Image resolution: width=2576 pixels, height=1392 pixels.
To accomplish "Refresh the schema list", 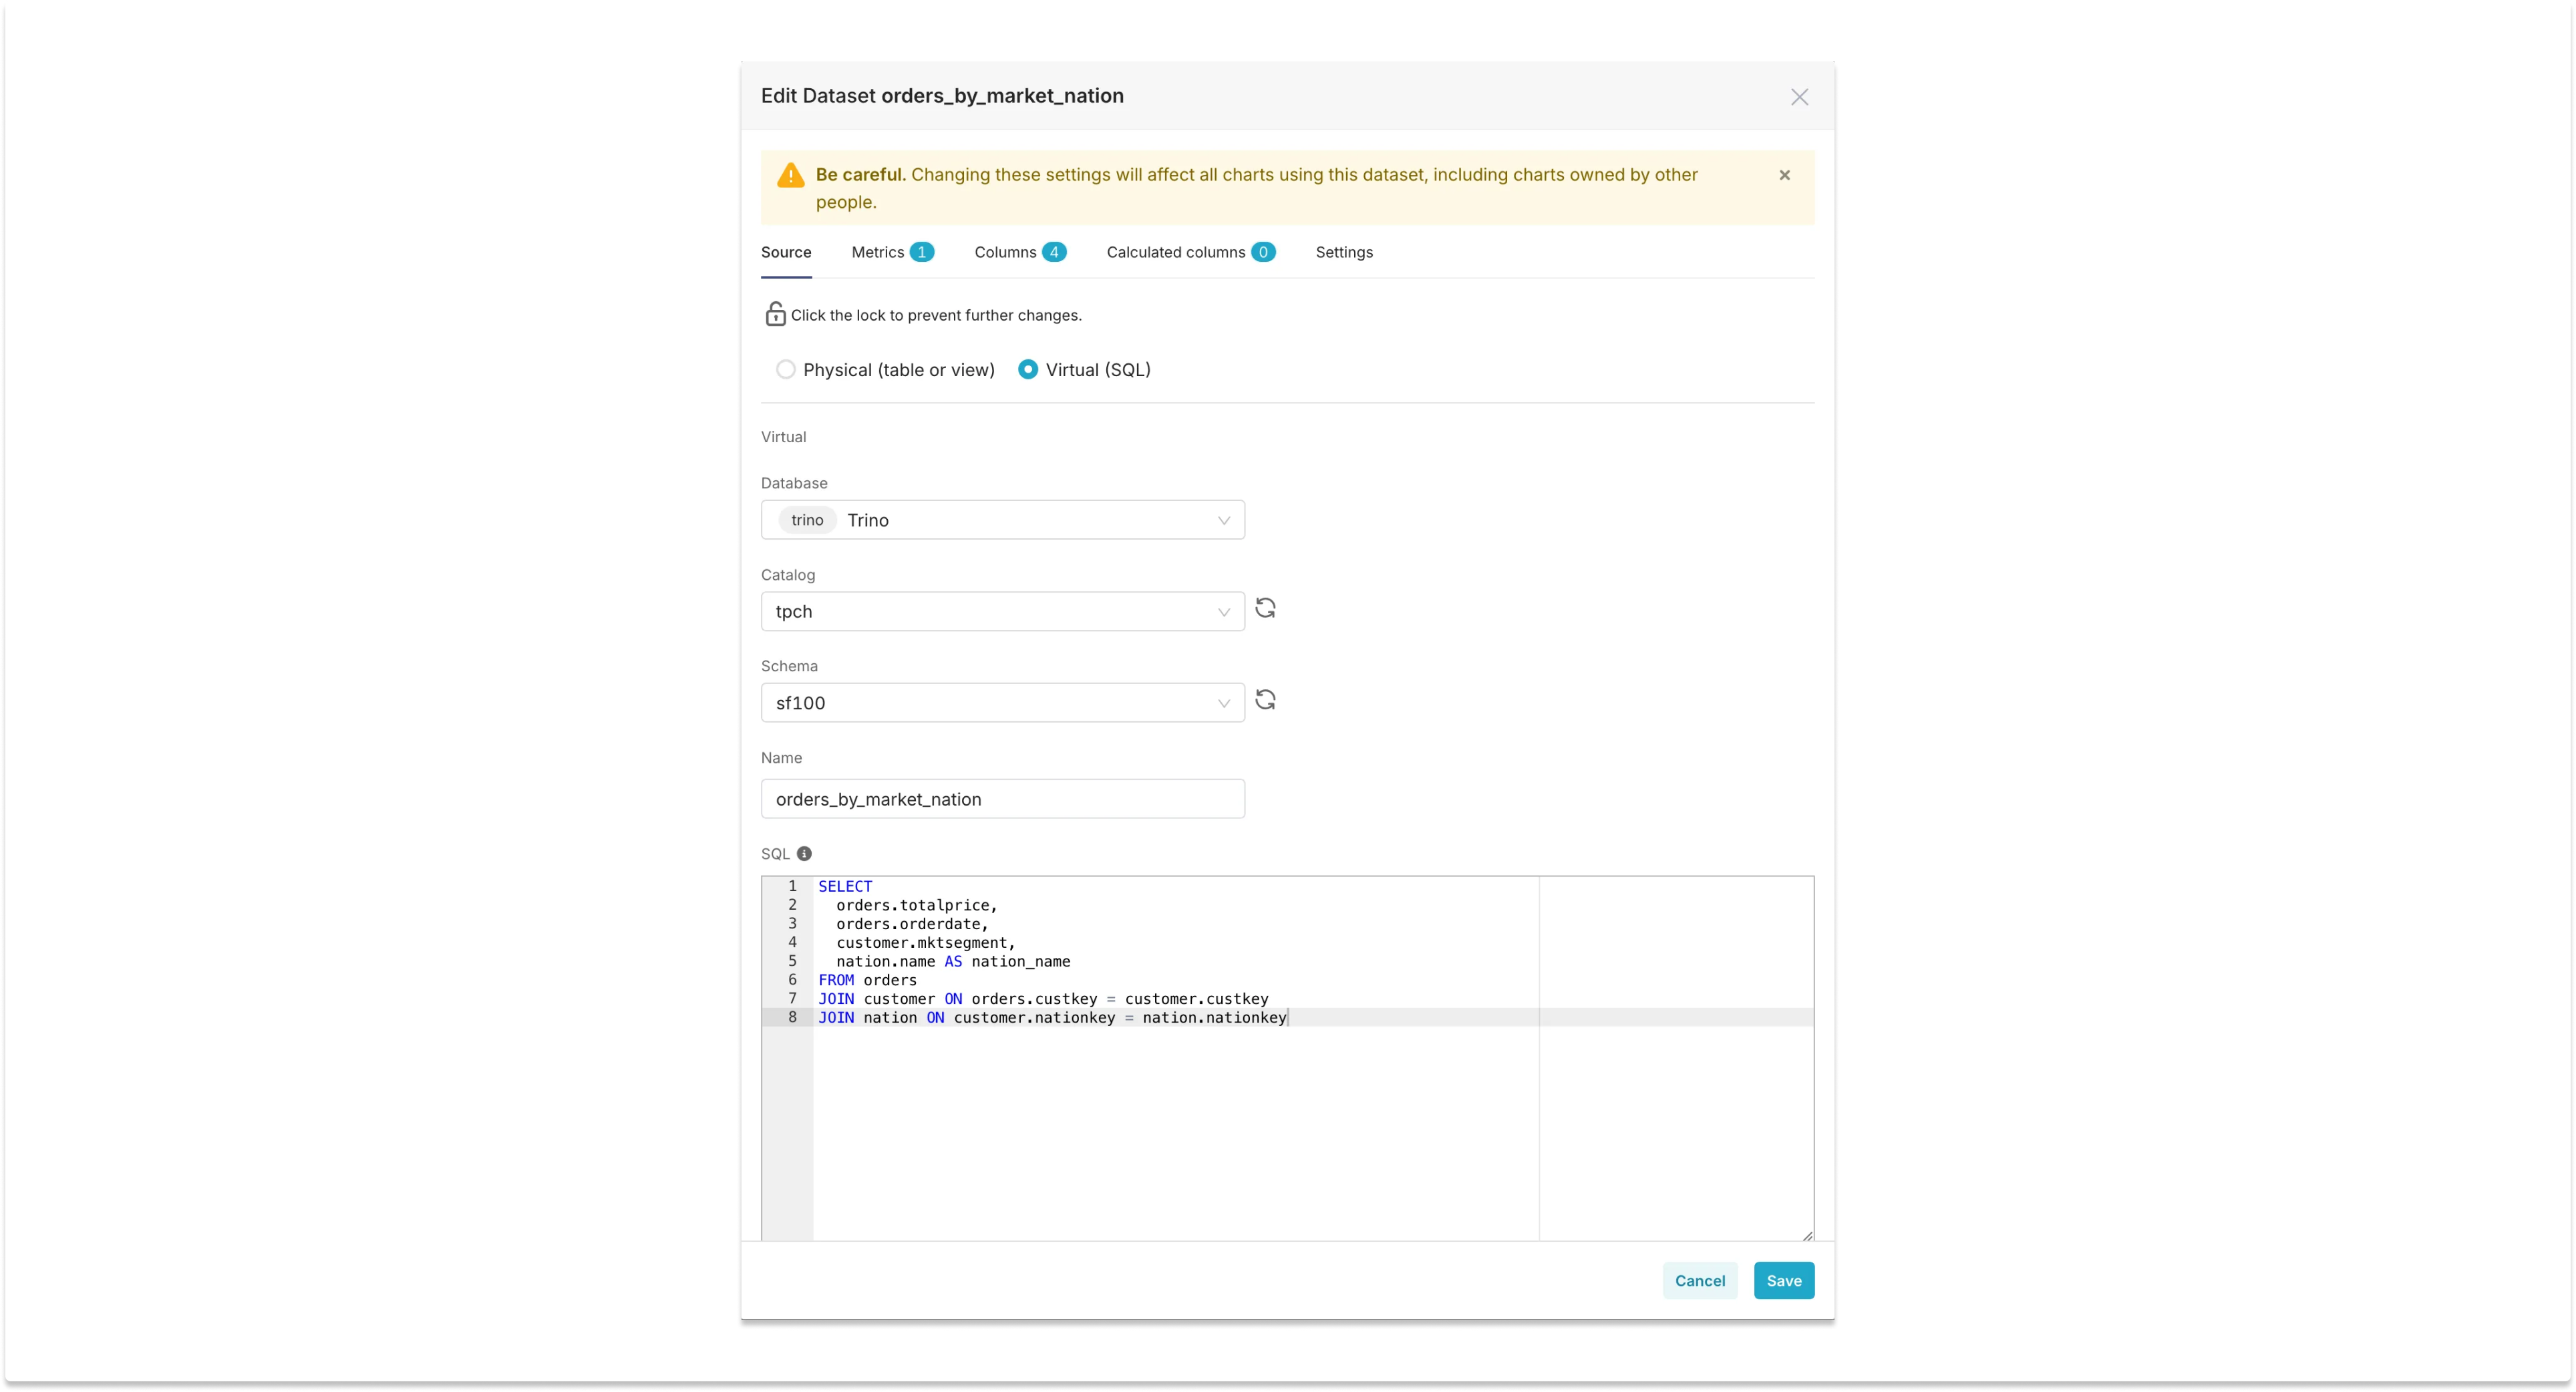I will pos(1265,699).
